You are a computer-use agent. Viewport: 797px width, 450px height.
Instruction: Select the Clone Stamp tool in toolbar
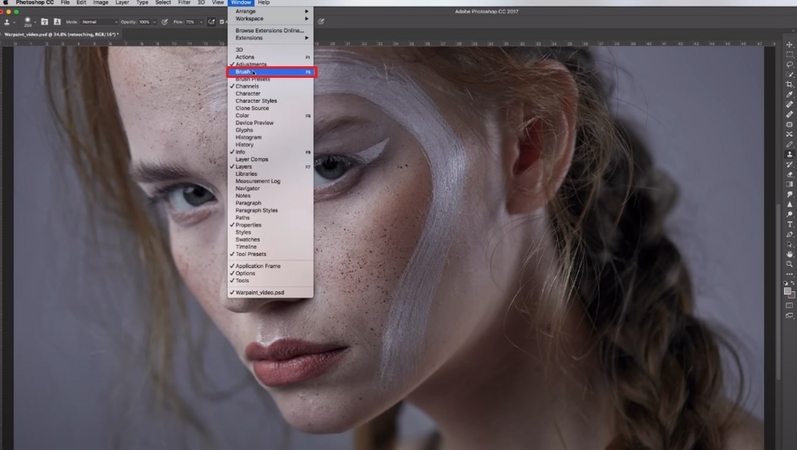pyautogui.click(x=789, y=154)
